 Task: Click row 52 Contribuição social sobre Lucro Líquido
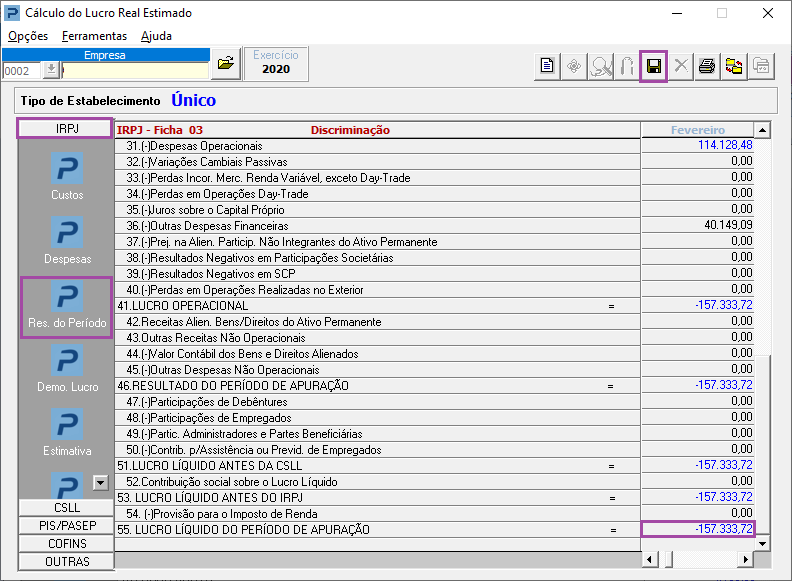[377, 481]
